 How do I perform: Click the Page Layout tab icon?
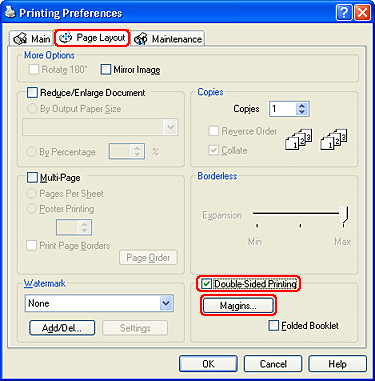tap(65, 38)
